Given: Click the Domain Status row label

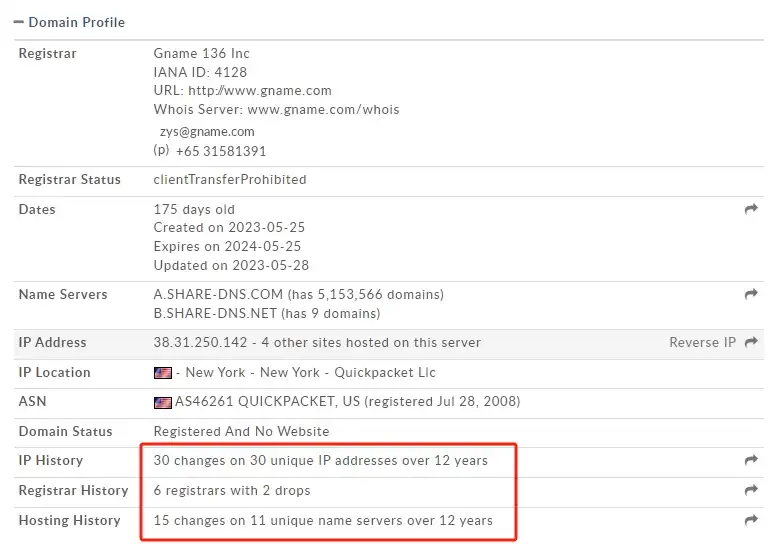Looking at the screenshot, I should 65,431.
